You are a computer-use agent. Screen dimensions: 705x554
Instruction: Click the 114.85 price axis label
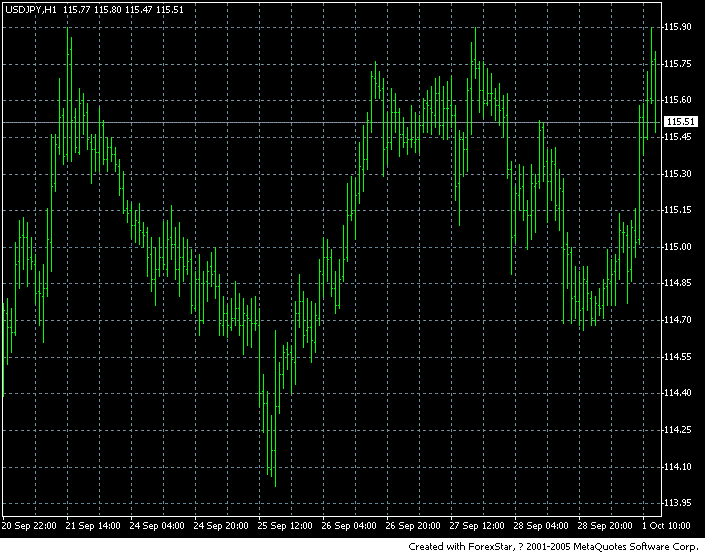tap(678, 283)
